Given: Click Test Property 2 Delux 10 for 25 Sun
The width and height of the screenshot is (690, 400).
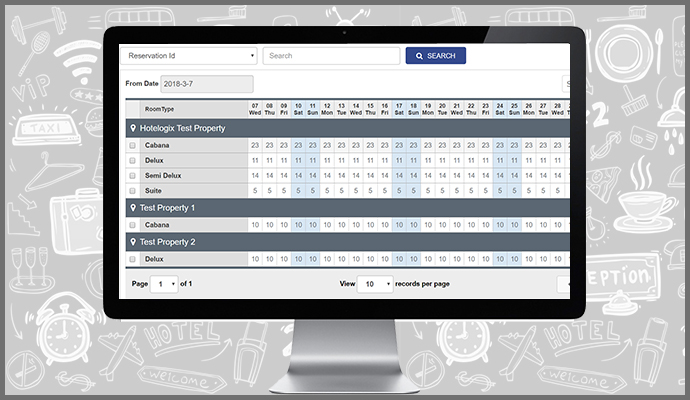Looking at the screenshot, I should click(514, 259).
